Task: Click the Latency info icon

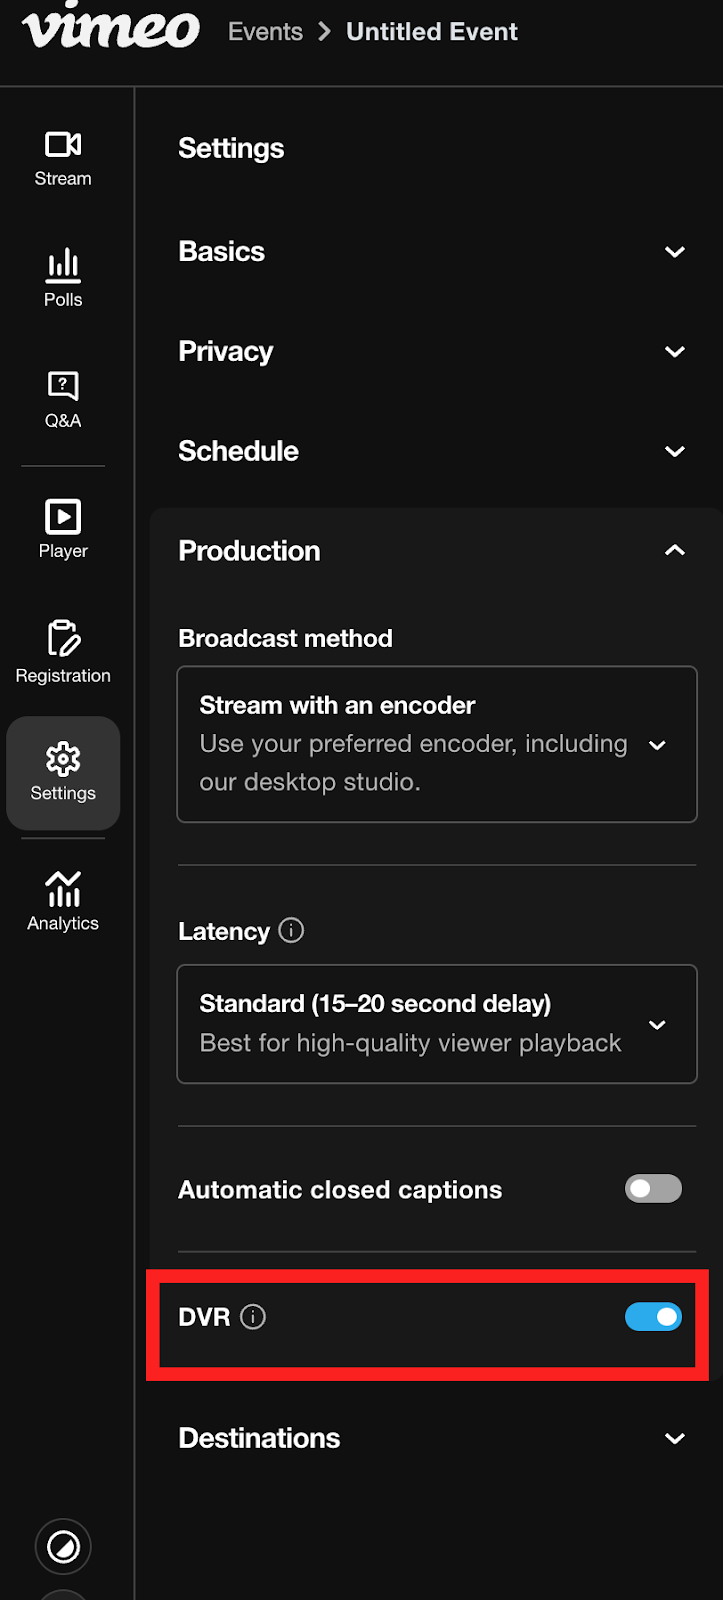Action: point(291,931)
